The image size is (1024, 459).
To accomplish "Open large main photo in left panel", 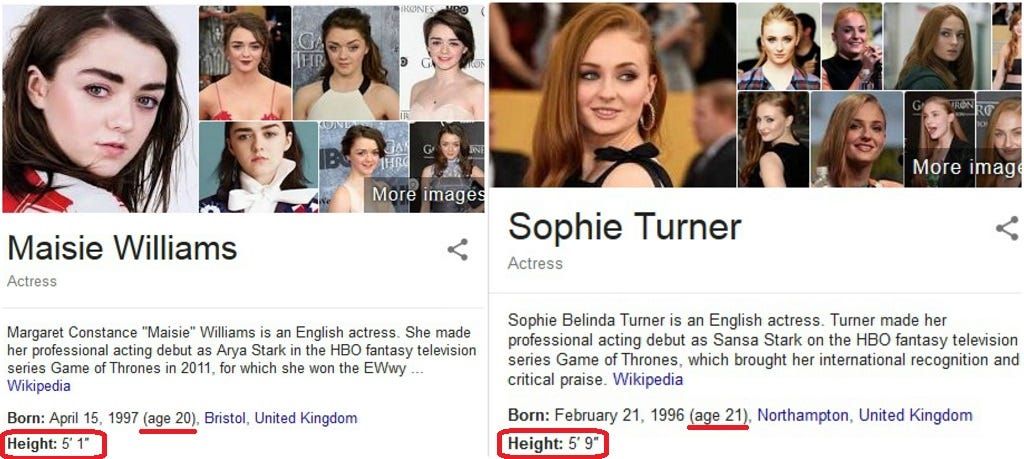I will point(100,109).
